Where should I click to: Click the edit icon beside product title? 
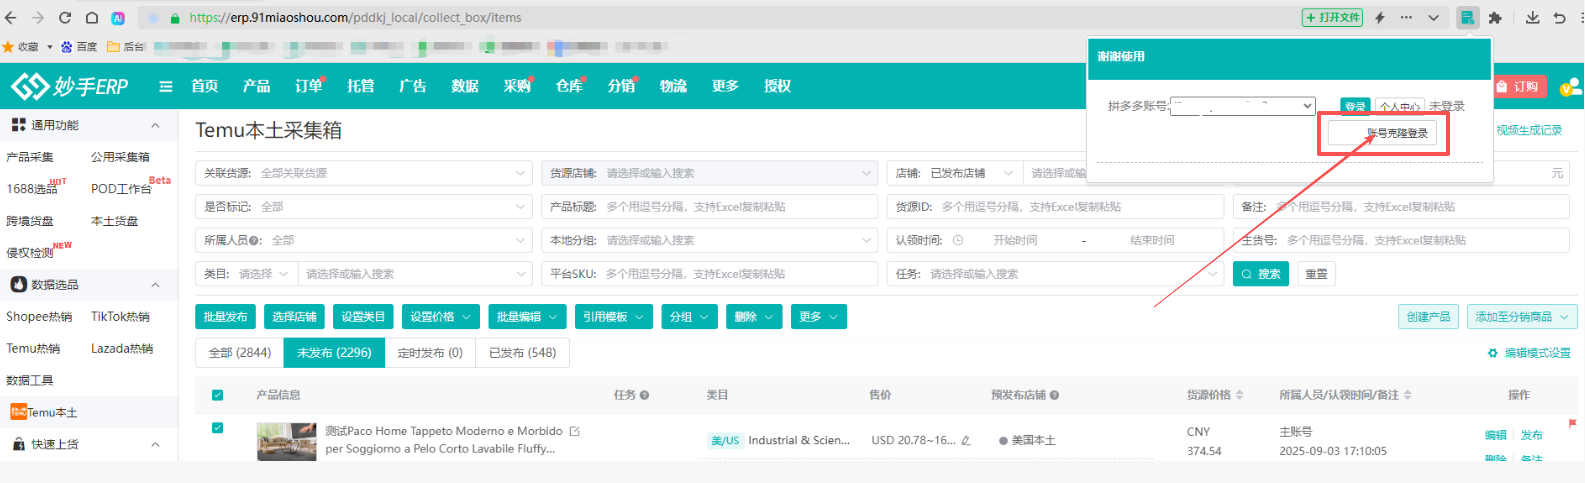[x=574, y=431]
